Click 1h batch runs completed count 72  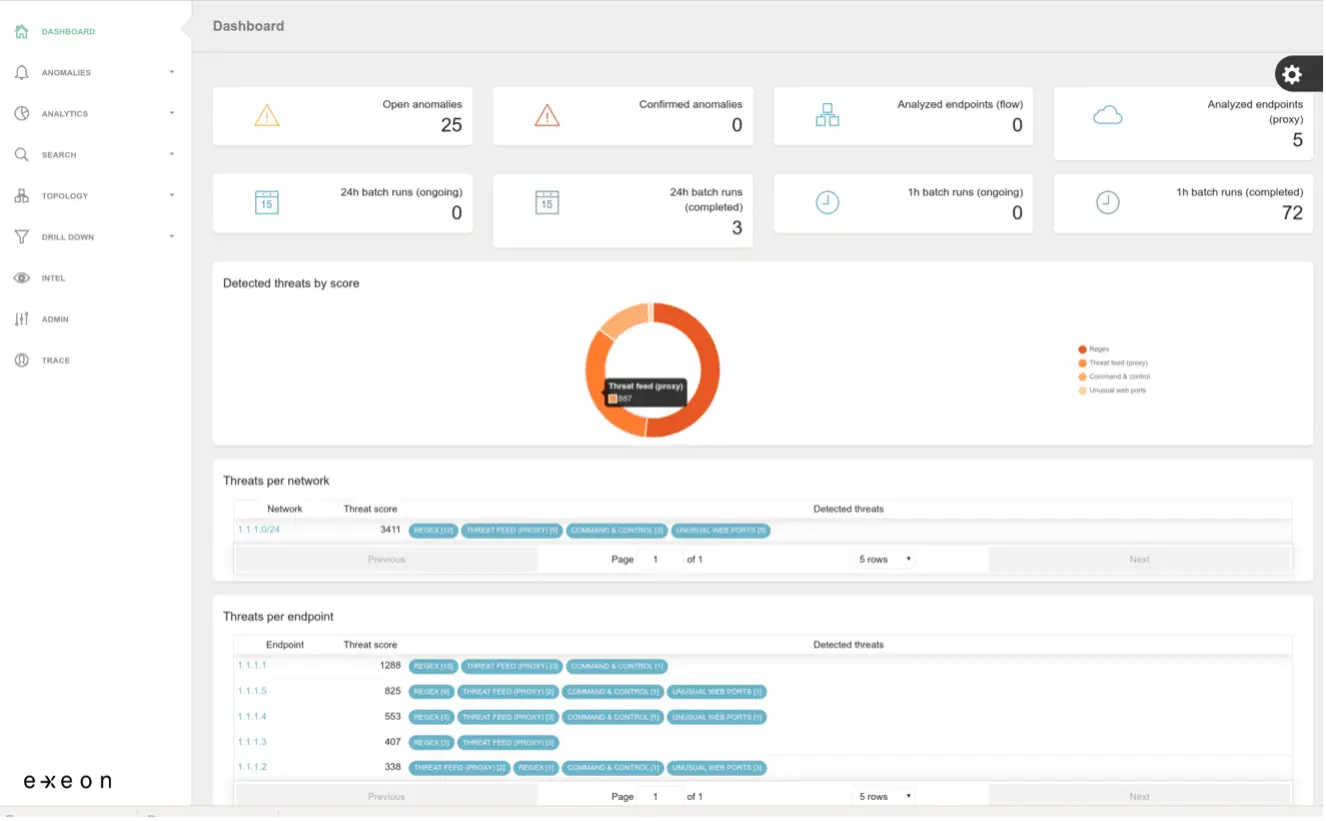pyautogui.click(x=1292, y=212)
